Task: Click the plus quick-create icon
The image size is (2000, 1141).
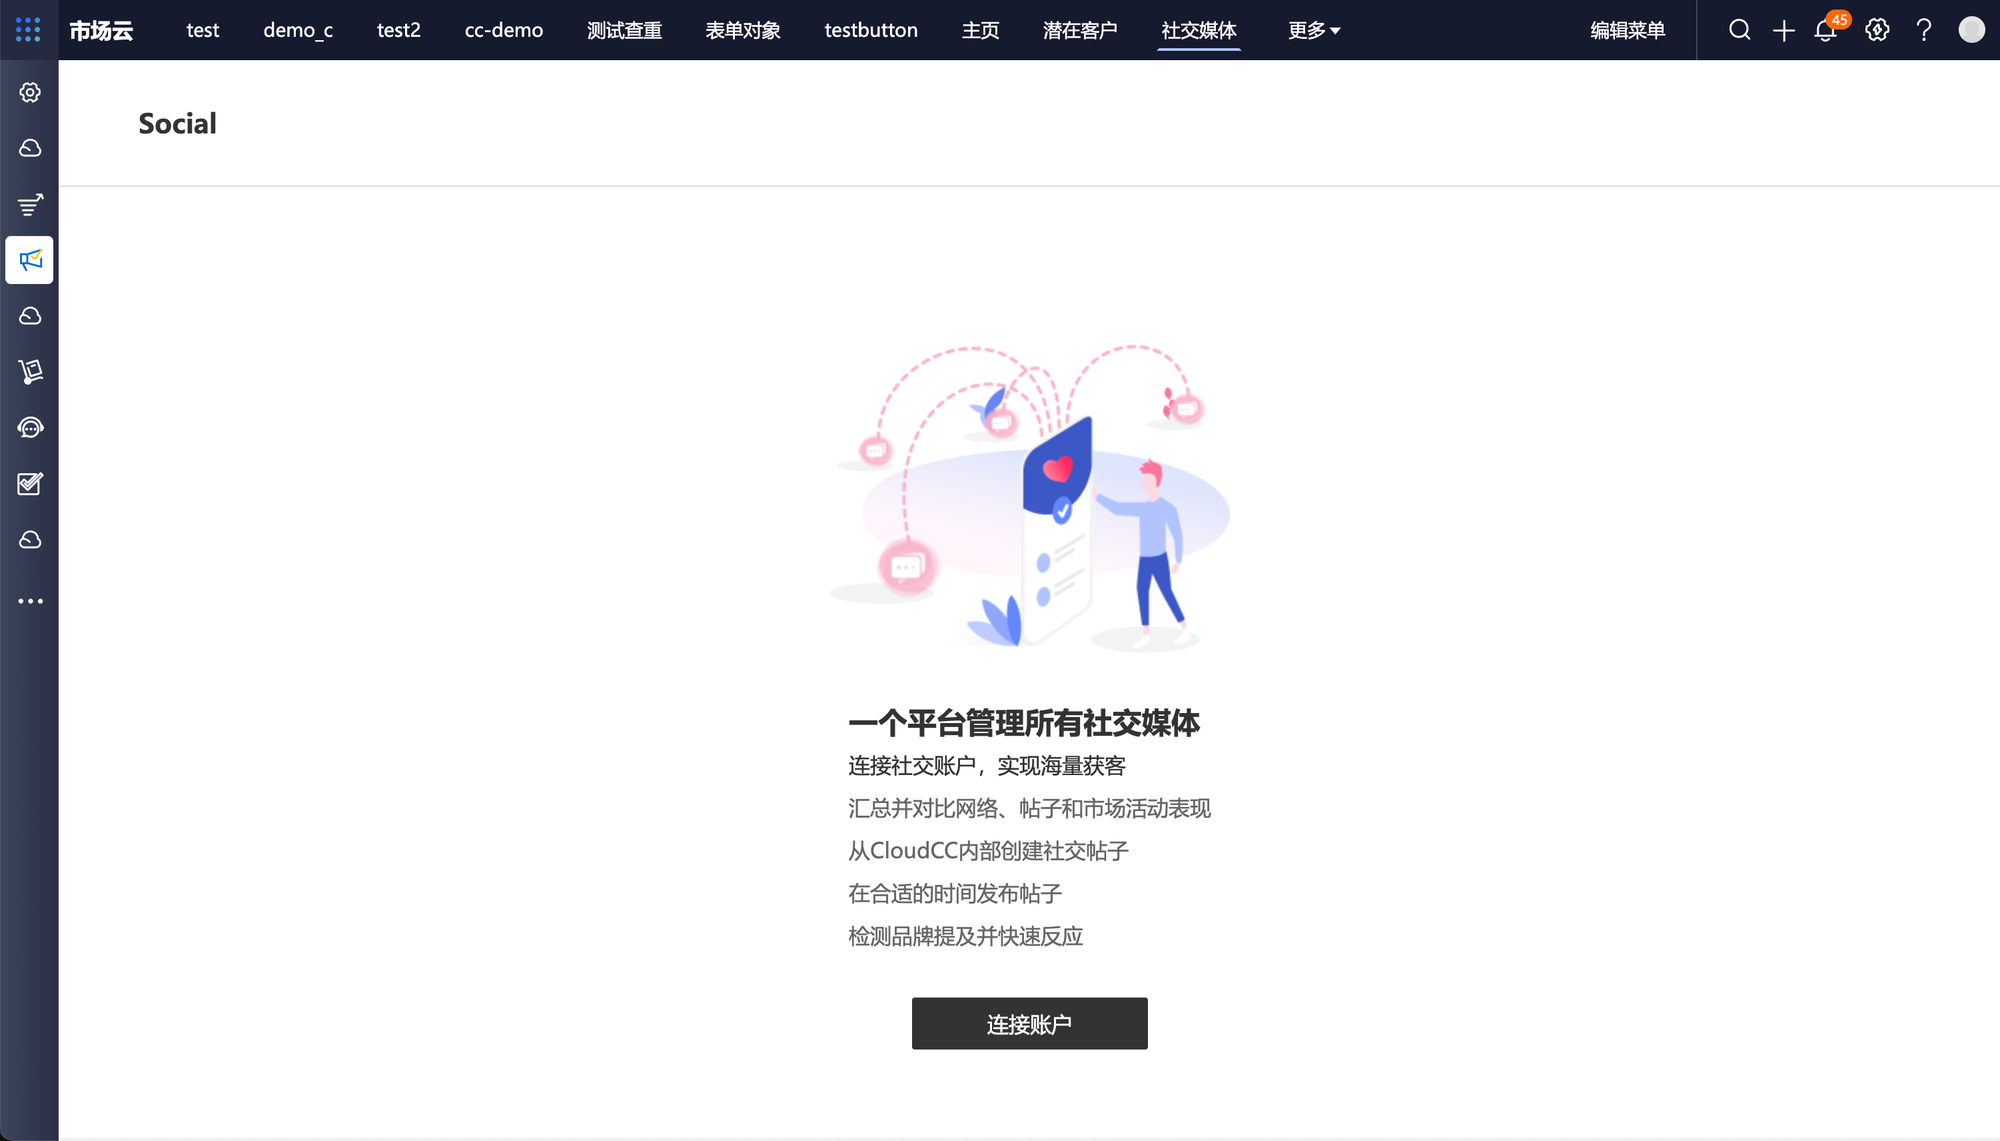Action: [1784, 31]
